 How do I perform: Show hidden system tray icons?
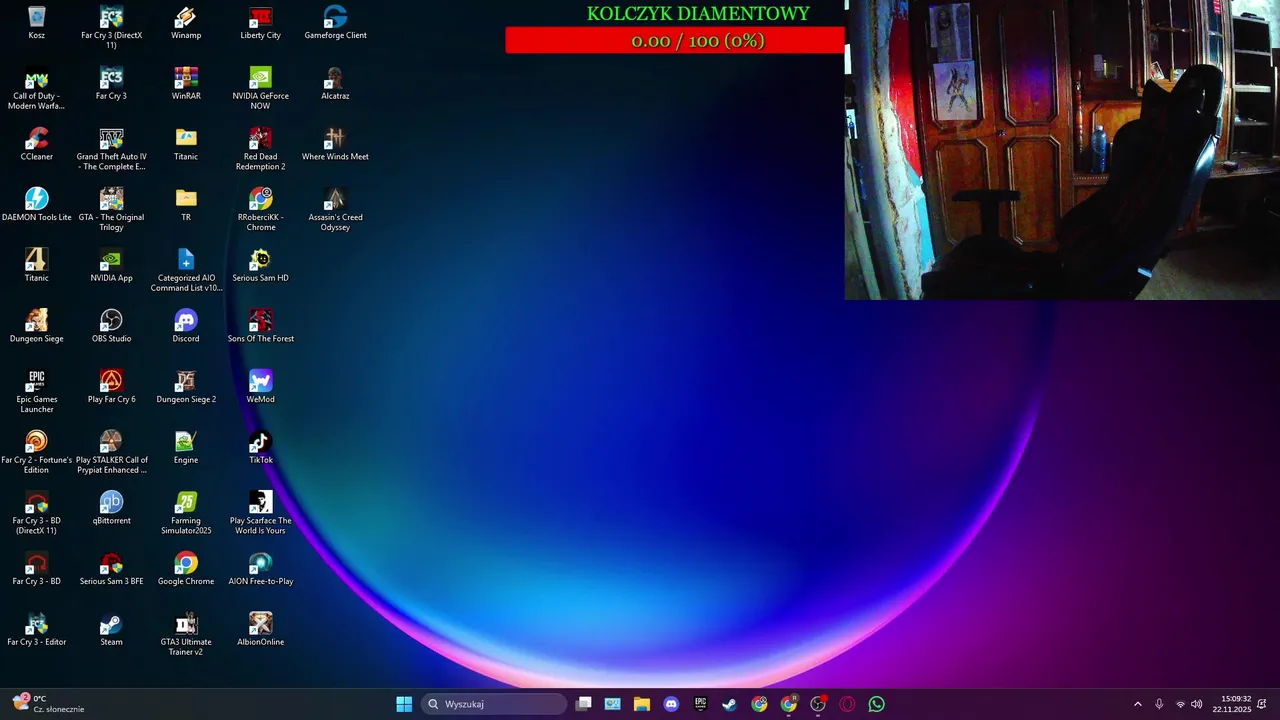point(1137,704)
